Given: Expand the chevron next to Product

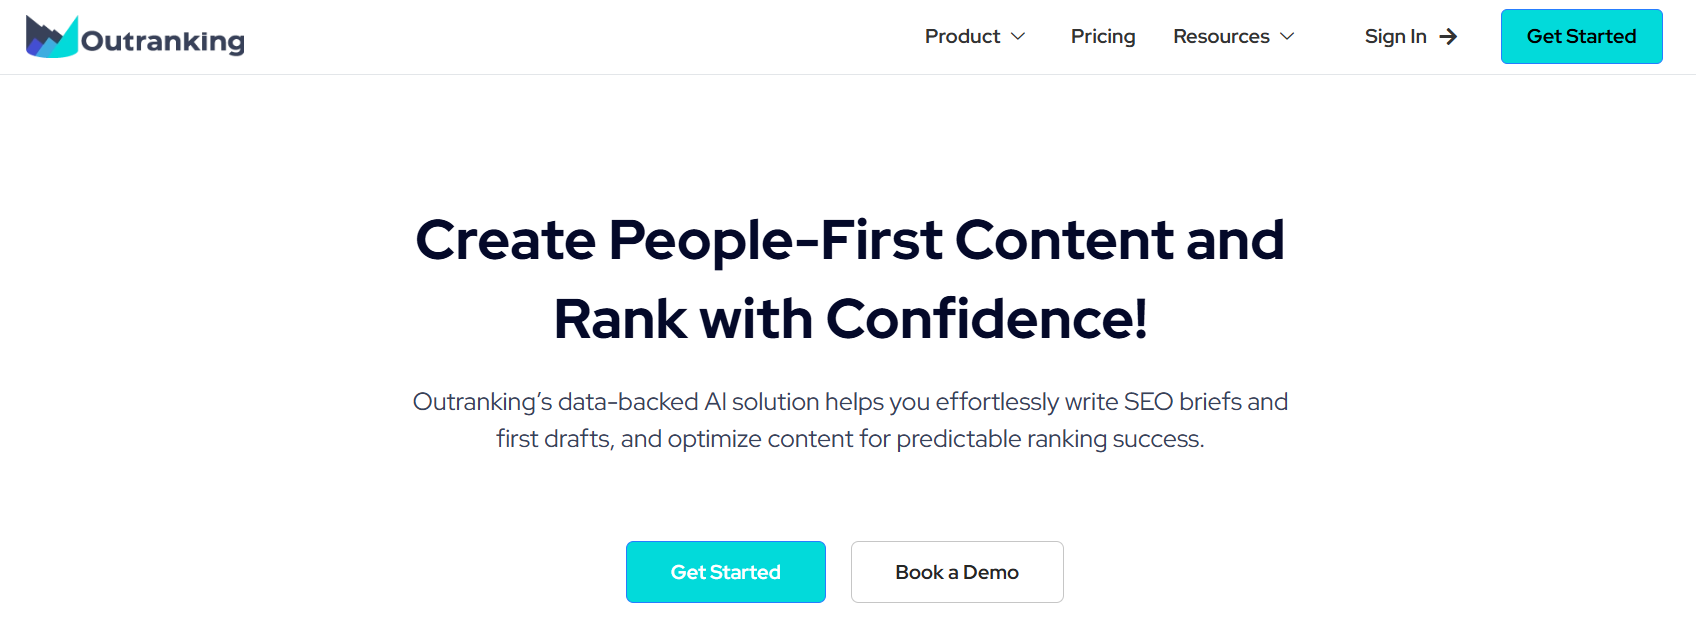Looking at the screenshot, I should (1018, 37).
